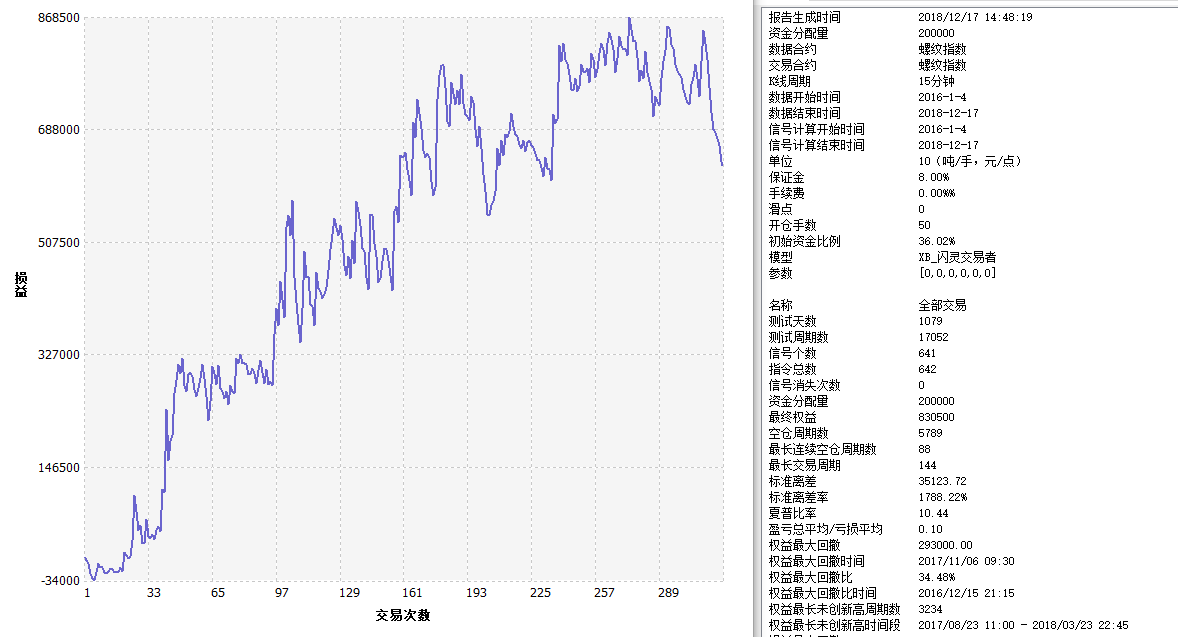Select the 全部交易 name value
The width and height of the screenshot is (1178, 637).
click(x=942, y=305)
